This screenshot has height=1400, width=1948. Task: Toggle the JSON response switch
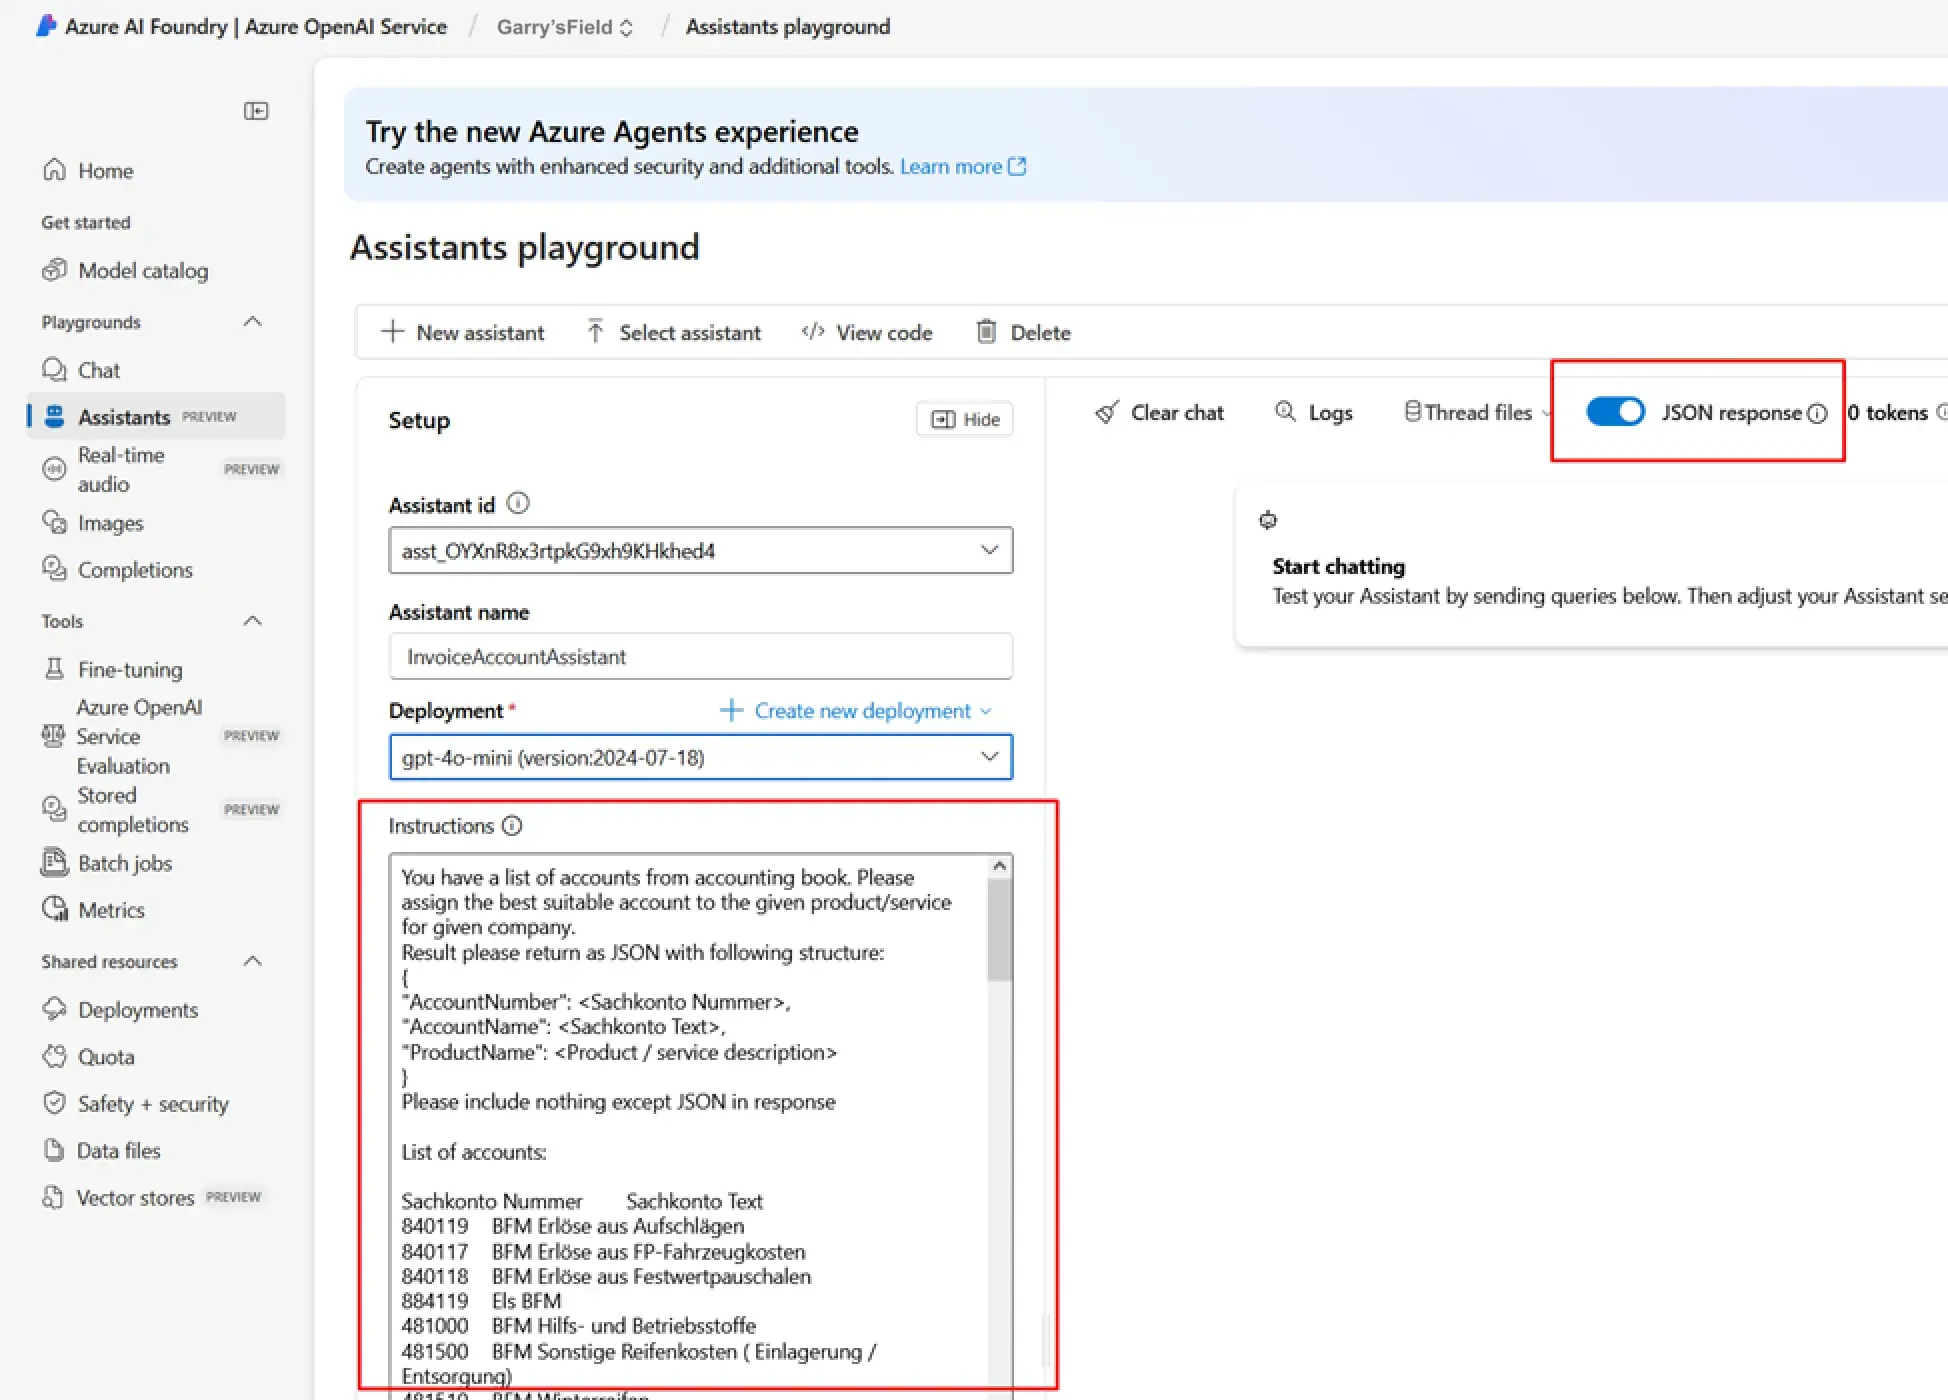(1615, 412)
